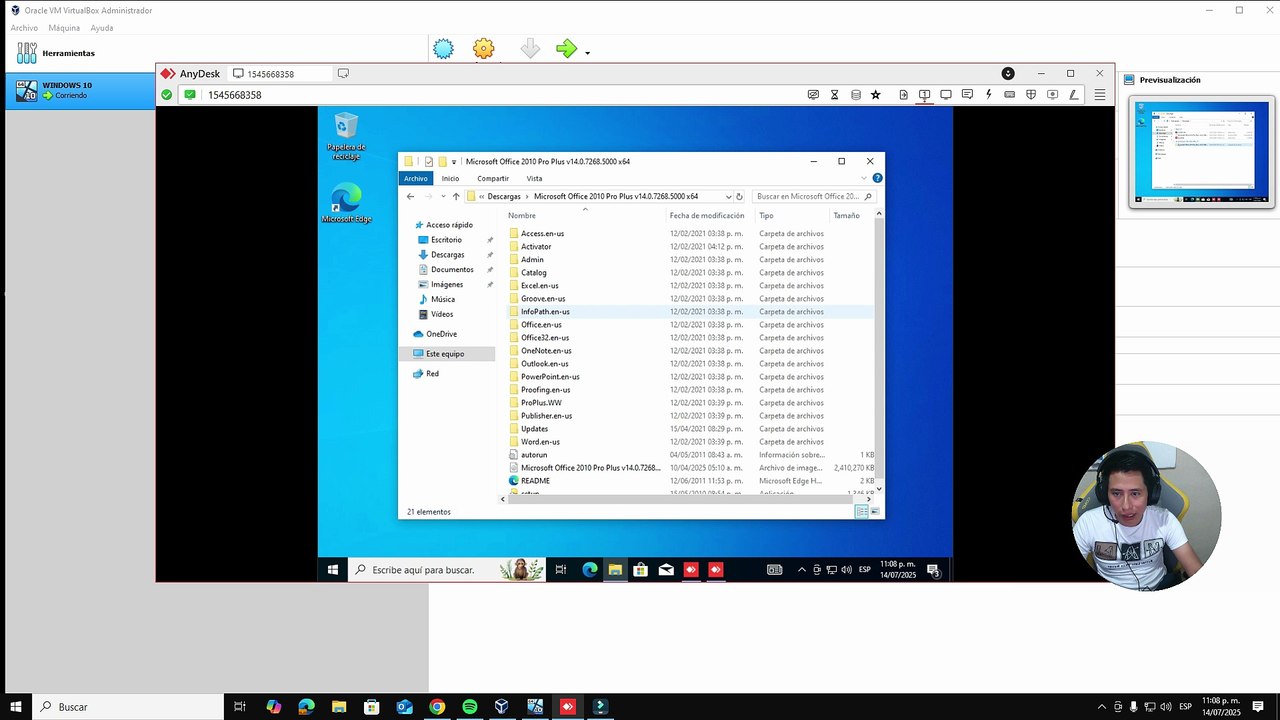Image resolution: width=1280 pixels, height=720 pixels.
Task: Select Documentos in Explorer sidebar
Action: (452, 270)
